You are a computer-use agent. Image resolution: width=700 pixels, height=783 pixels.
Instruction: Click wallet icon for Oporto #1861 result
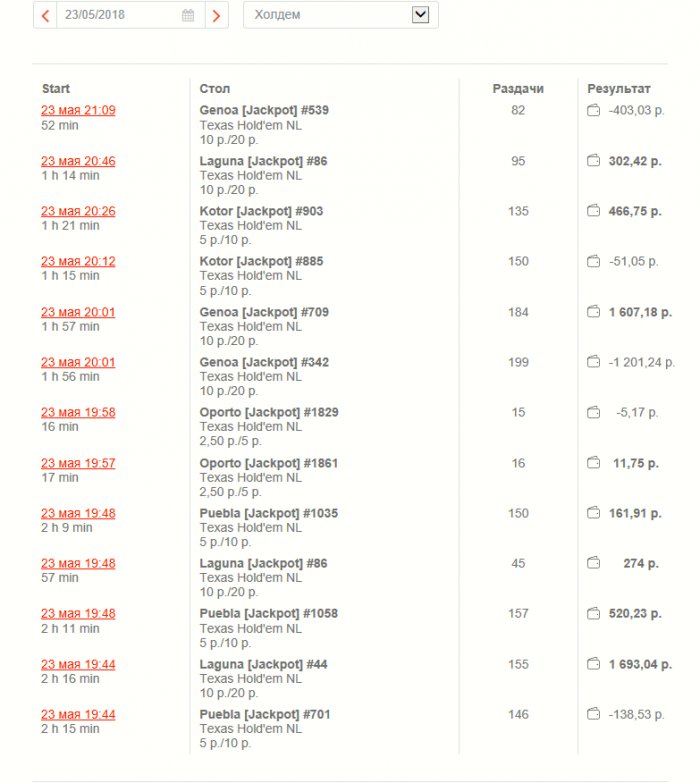(x=593, y=463)
